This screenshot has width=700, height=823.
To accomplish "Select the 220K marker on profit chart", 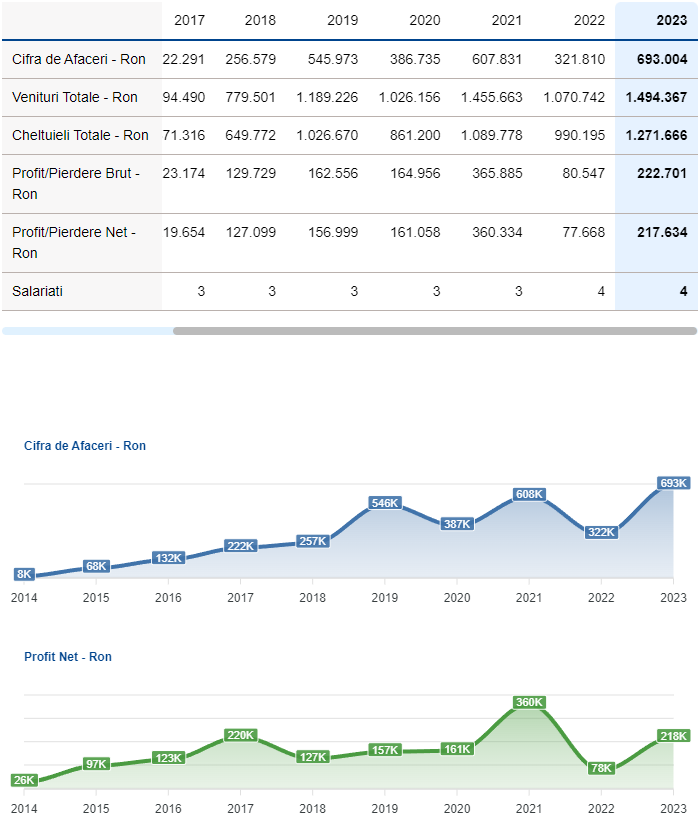I will tap(241, 735).
